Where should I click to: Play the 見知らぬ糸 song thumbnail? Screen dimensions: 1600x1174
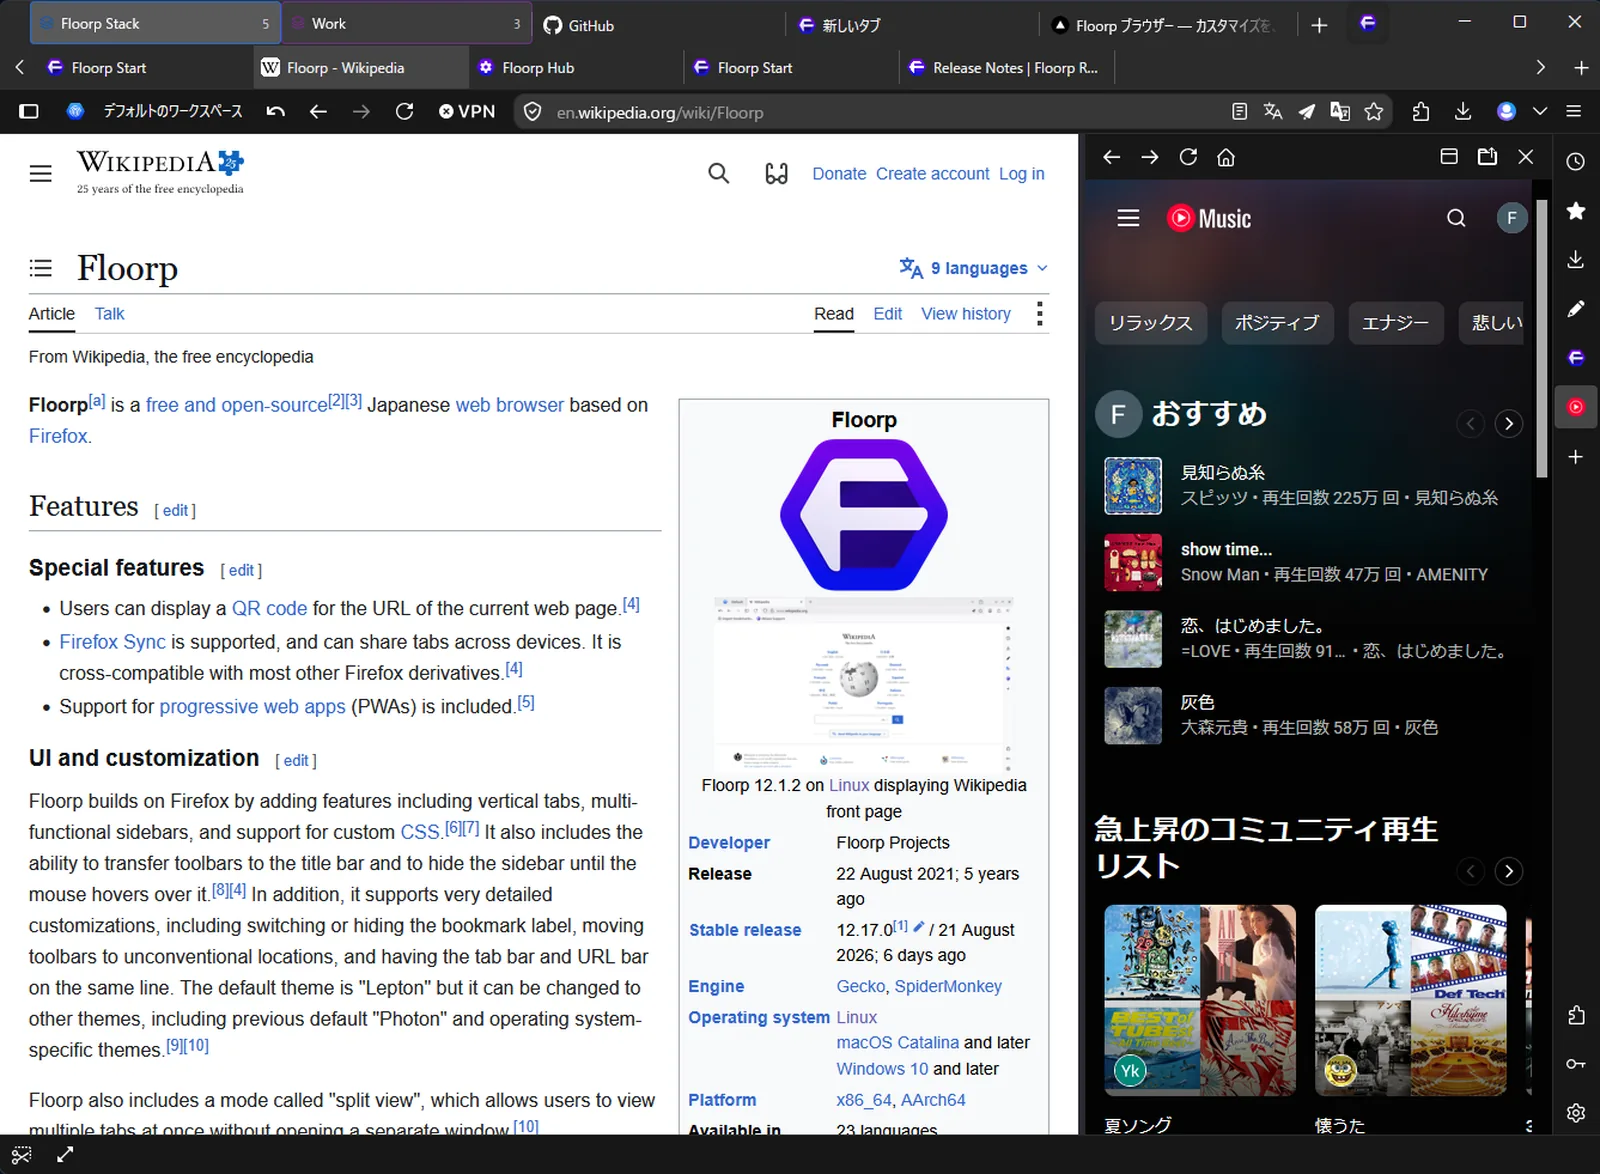1133,485
